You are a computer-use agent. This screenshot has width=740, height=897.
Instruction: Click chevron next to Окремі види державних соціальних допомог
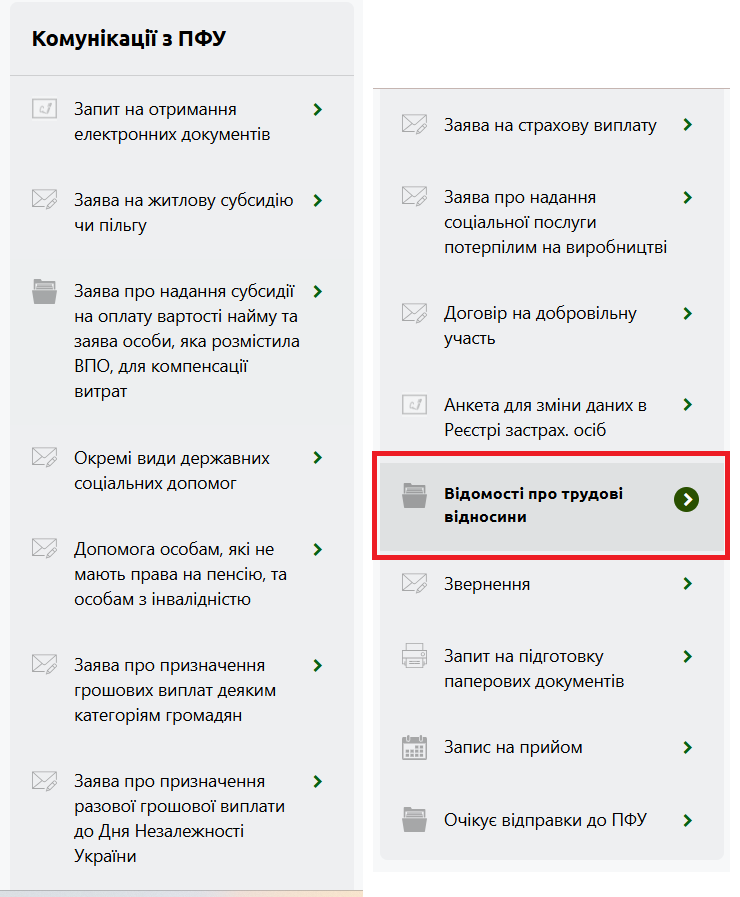pyautogui.click(x=317, y=458)
